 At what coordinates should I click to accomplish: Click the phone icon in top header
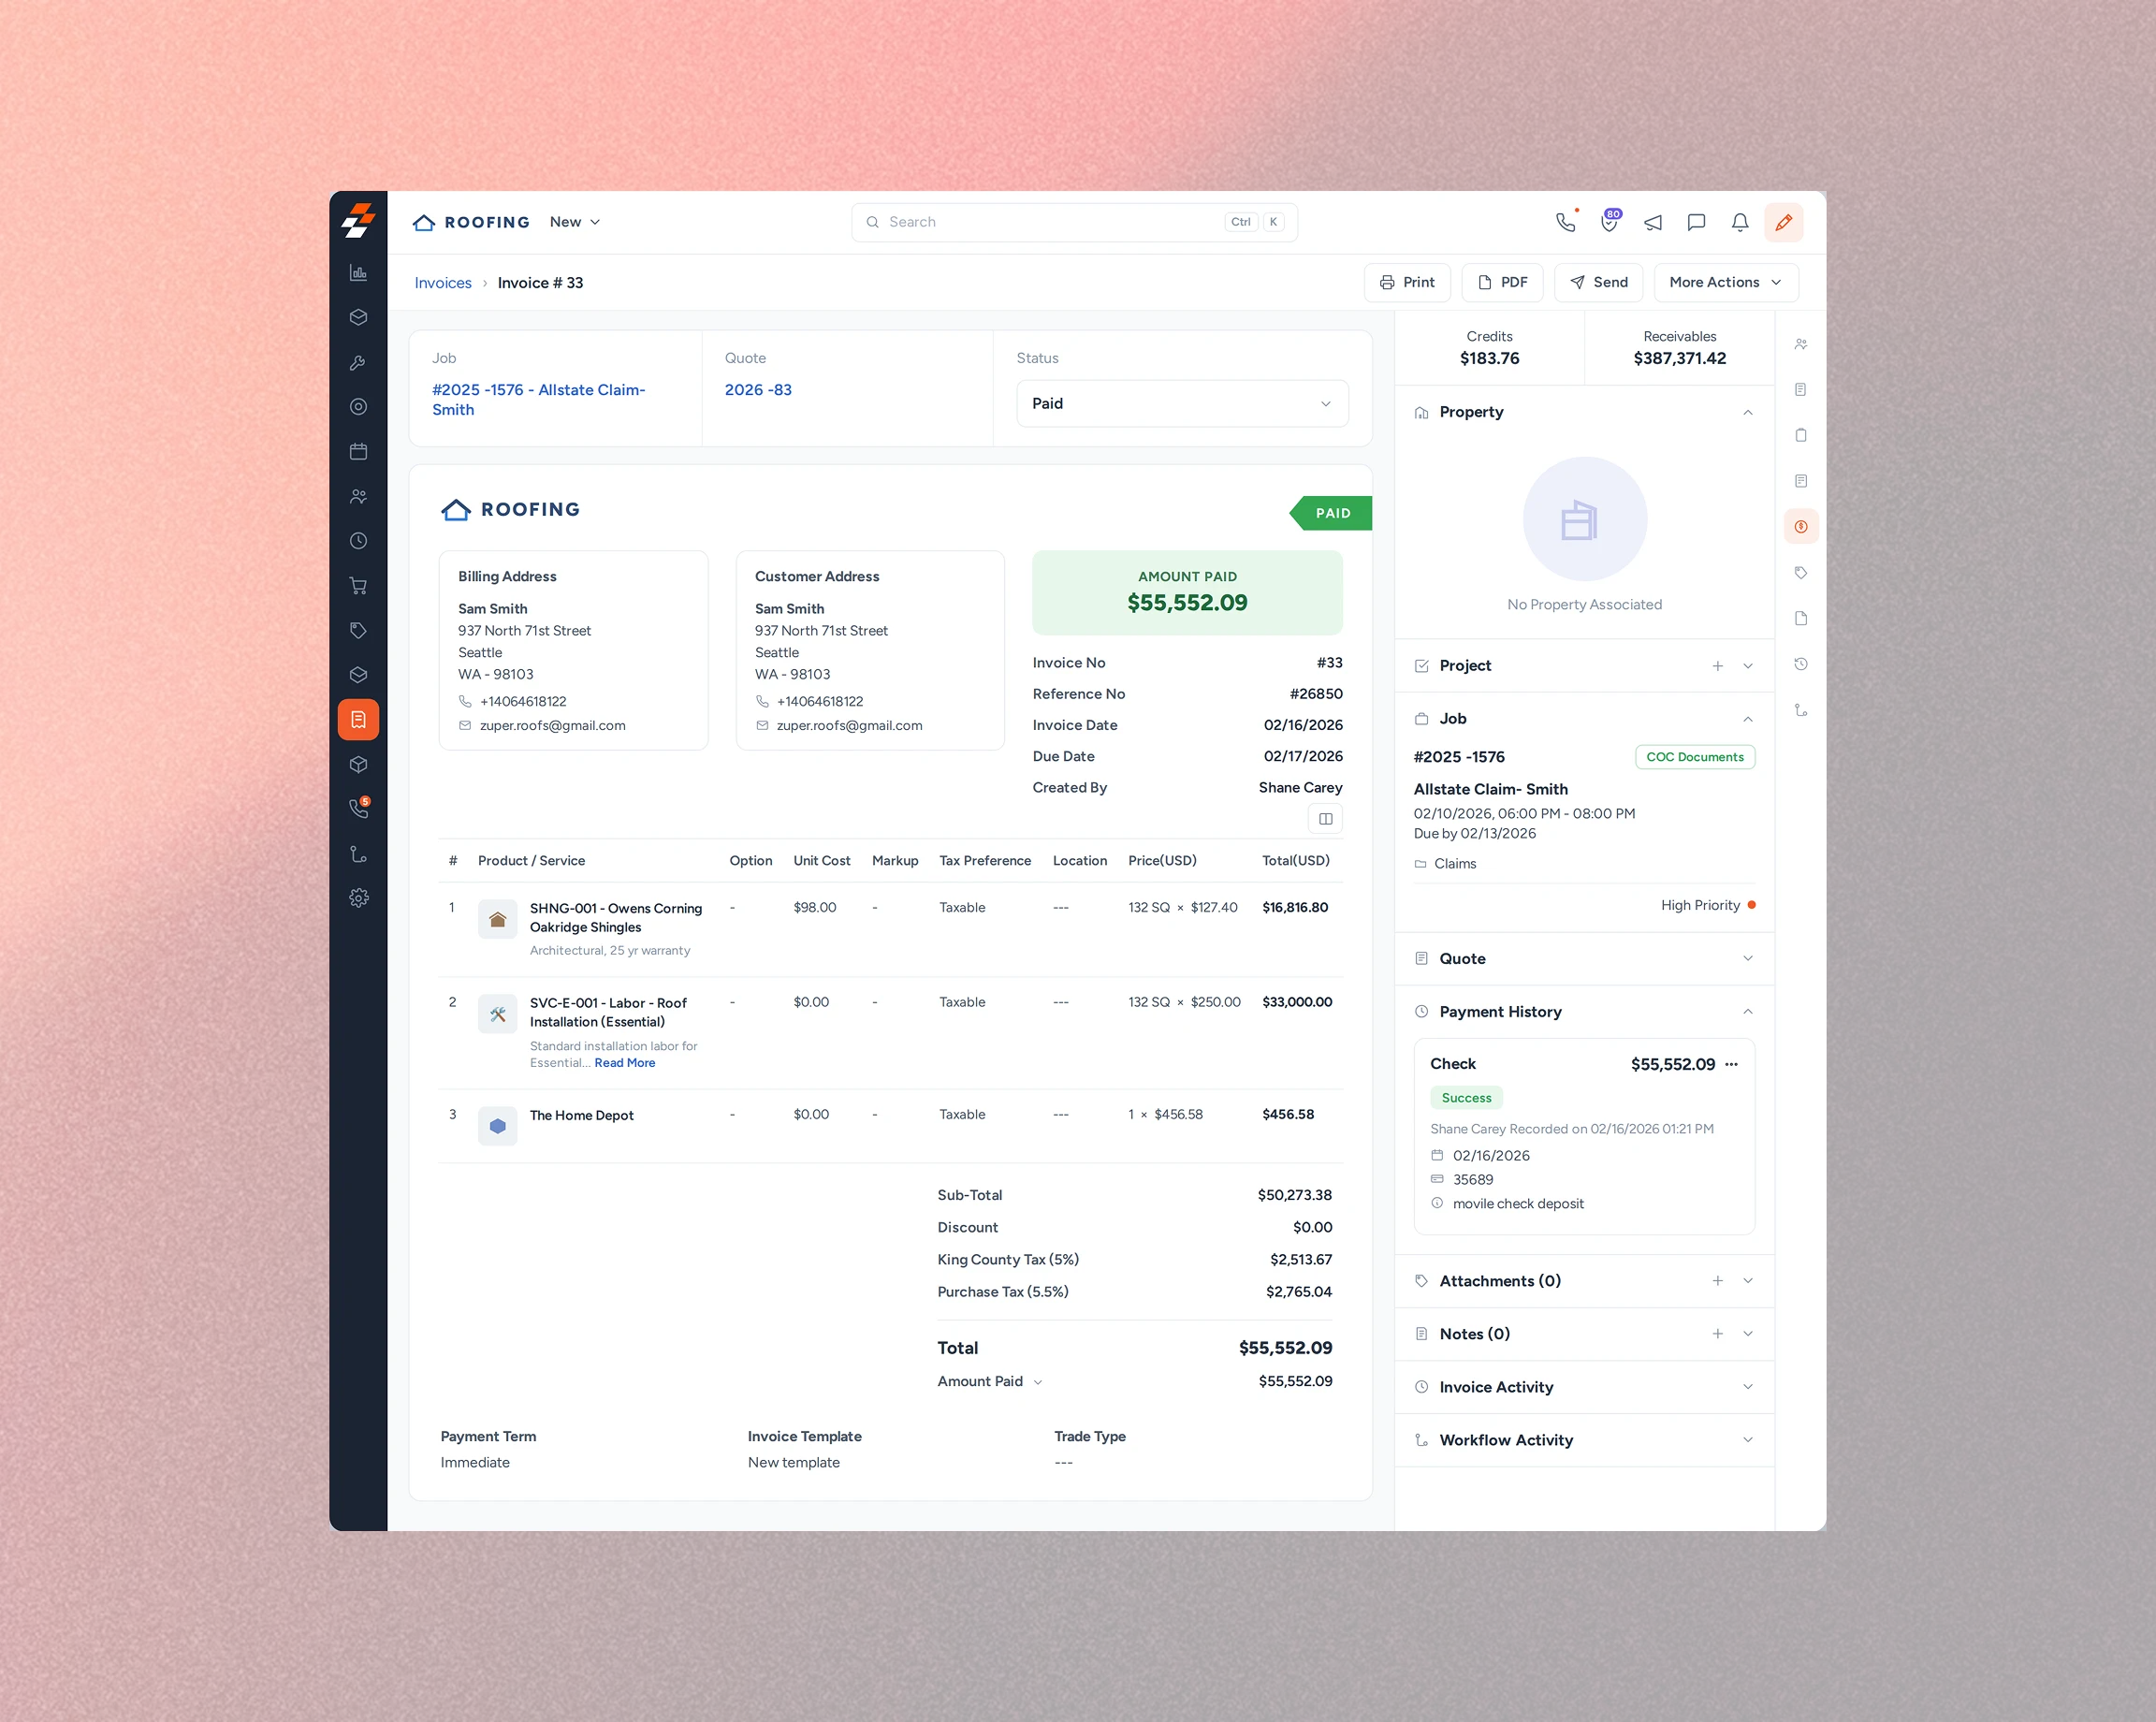pos(1566,222)
